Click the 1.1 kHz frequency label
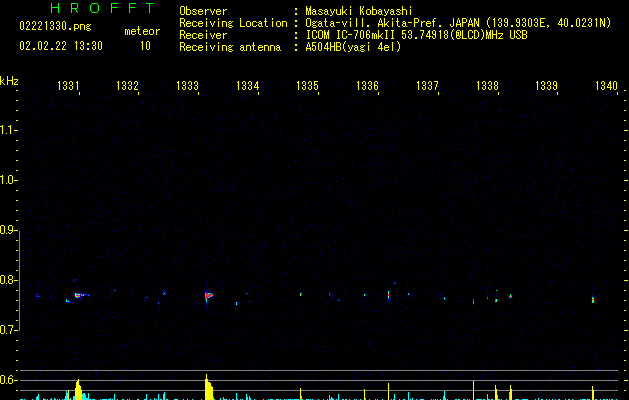629x400 pixels. 9,130
